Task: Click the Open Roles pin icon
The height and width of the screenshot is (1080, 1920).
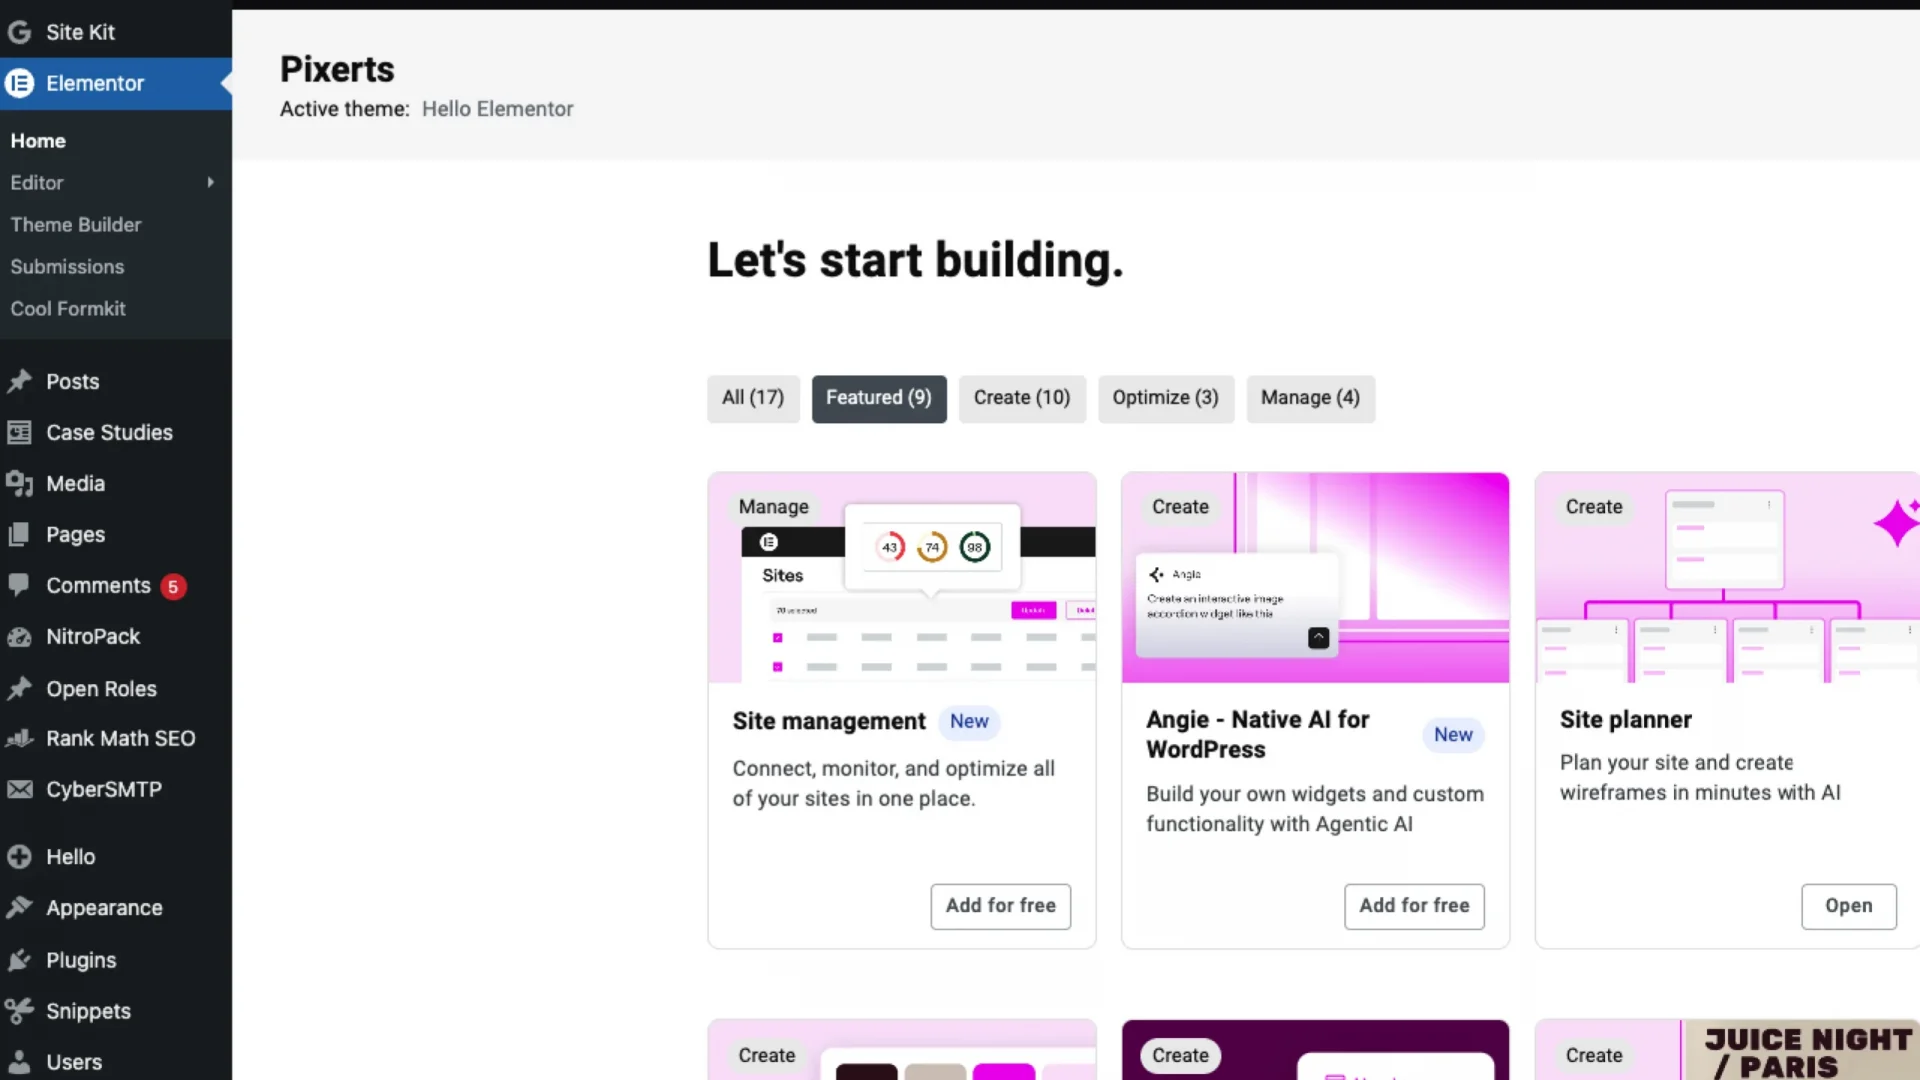Action: pos(19,688)
